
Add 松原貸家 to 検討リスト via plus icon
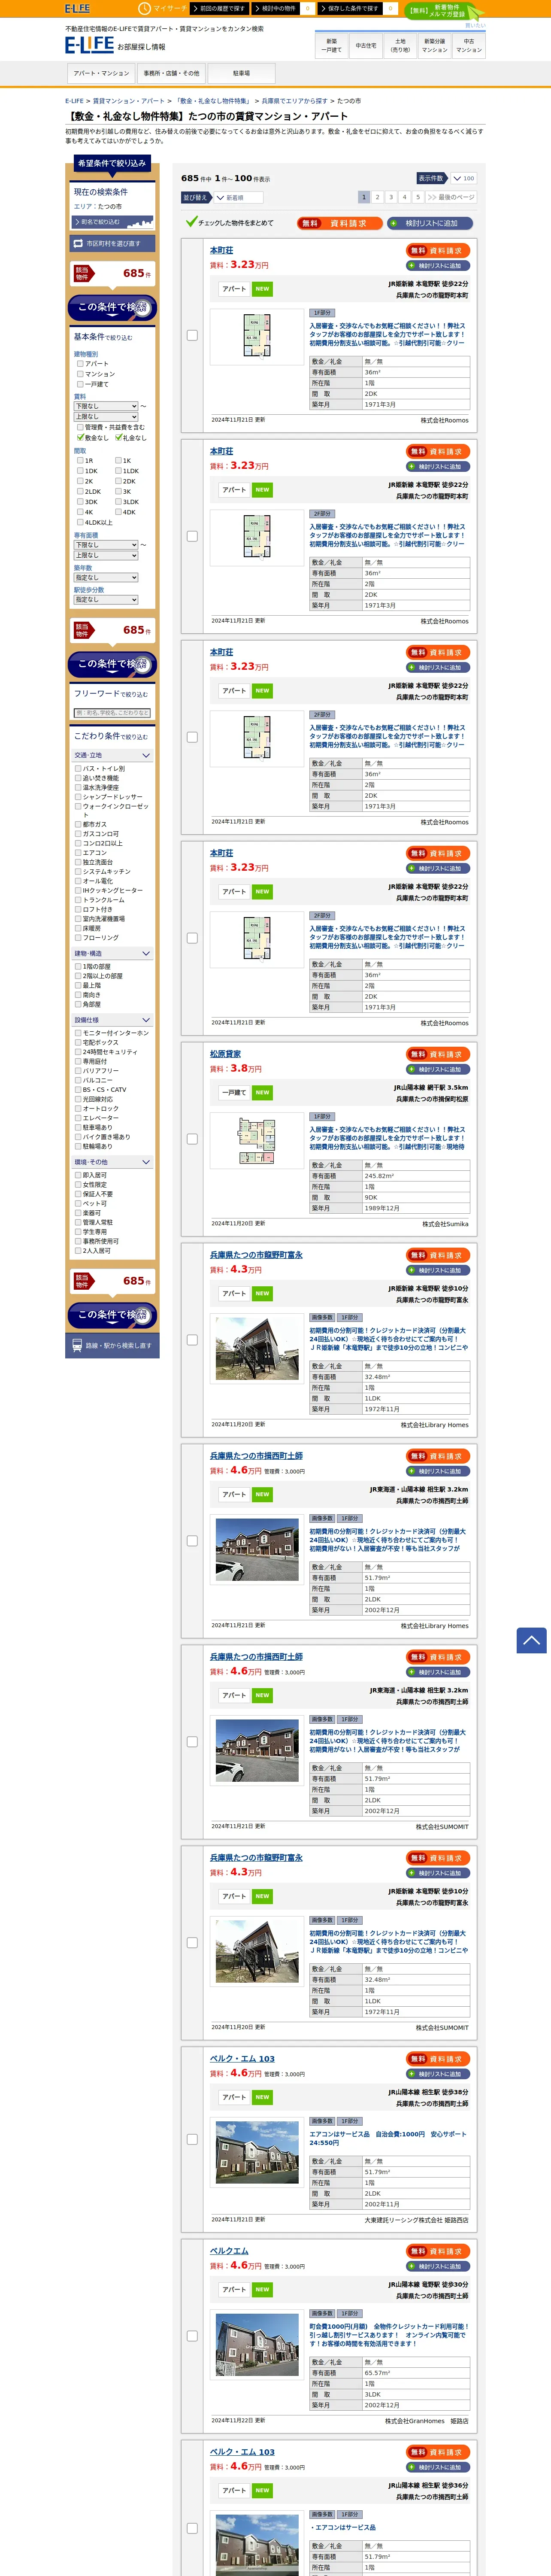pos(439,1069)
